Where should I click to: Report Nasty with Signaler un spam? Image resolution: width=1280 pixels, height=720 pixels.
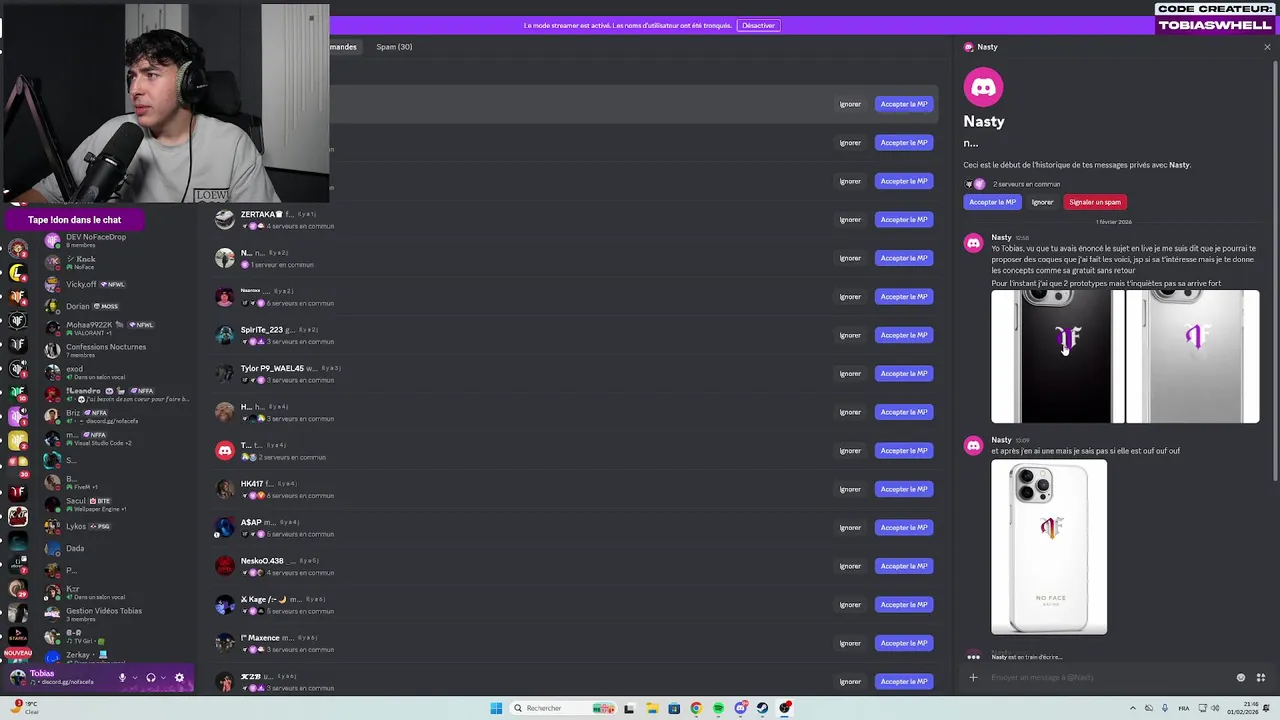pyautogui.click(x=1095, y=202)
